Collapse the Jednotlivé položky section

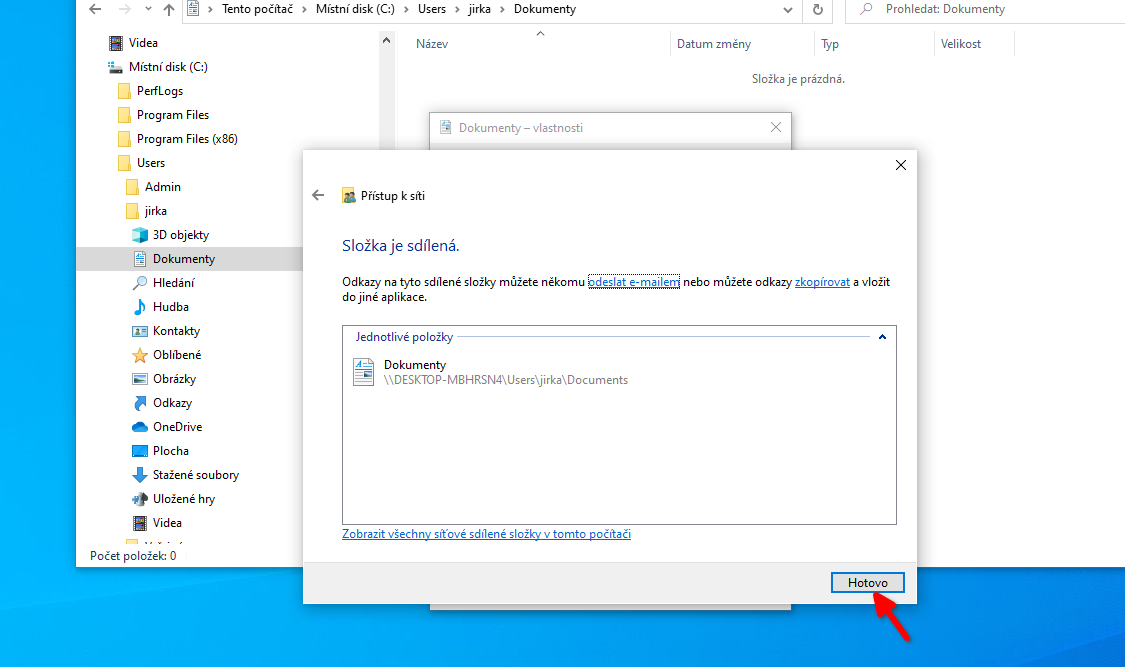click(882, 337)
